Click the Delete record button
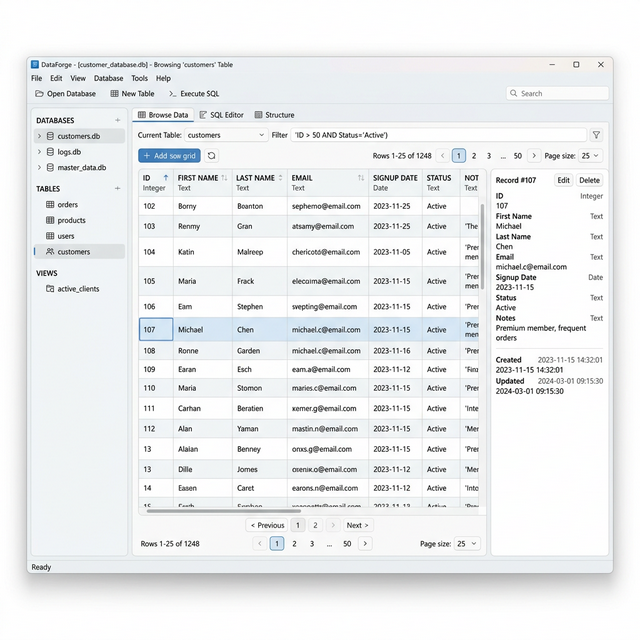640x640 pixels. click(589, 180)
